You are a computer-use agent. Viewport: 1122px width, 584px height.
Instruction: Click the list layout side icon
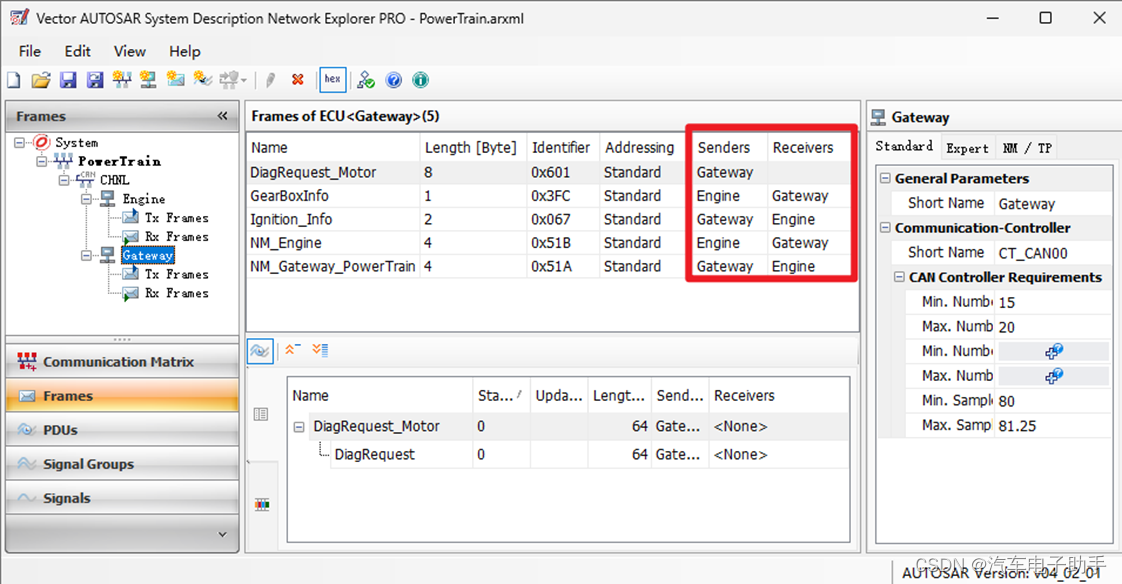click(261, 414)
